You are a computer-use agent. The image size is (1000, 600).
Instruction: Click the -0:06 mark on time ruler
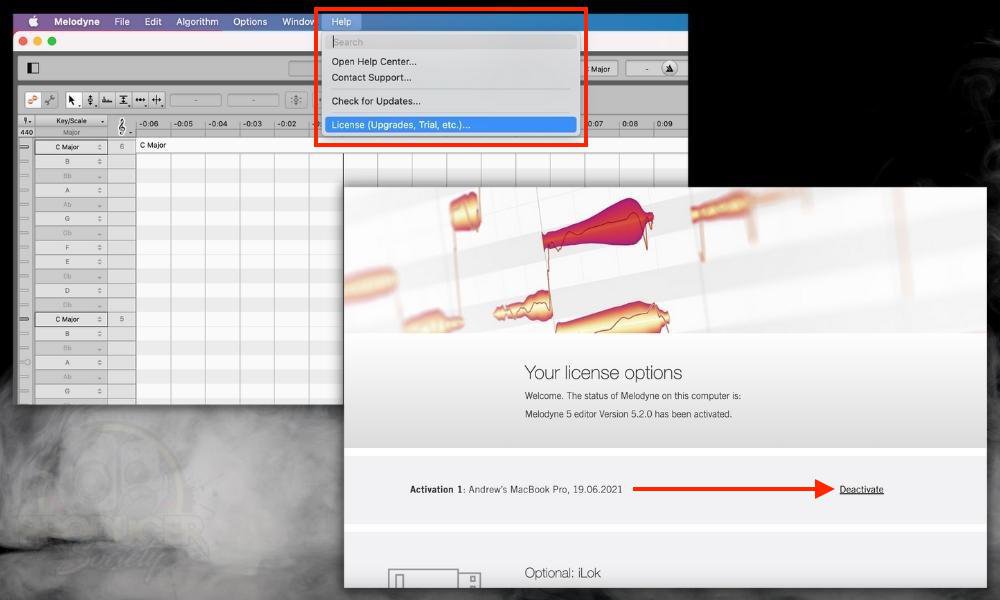pyautogui.click(x=149, y=124)
